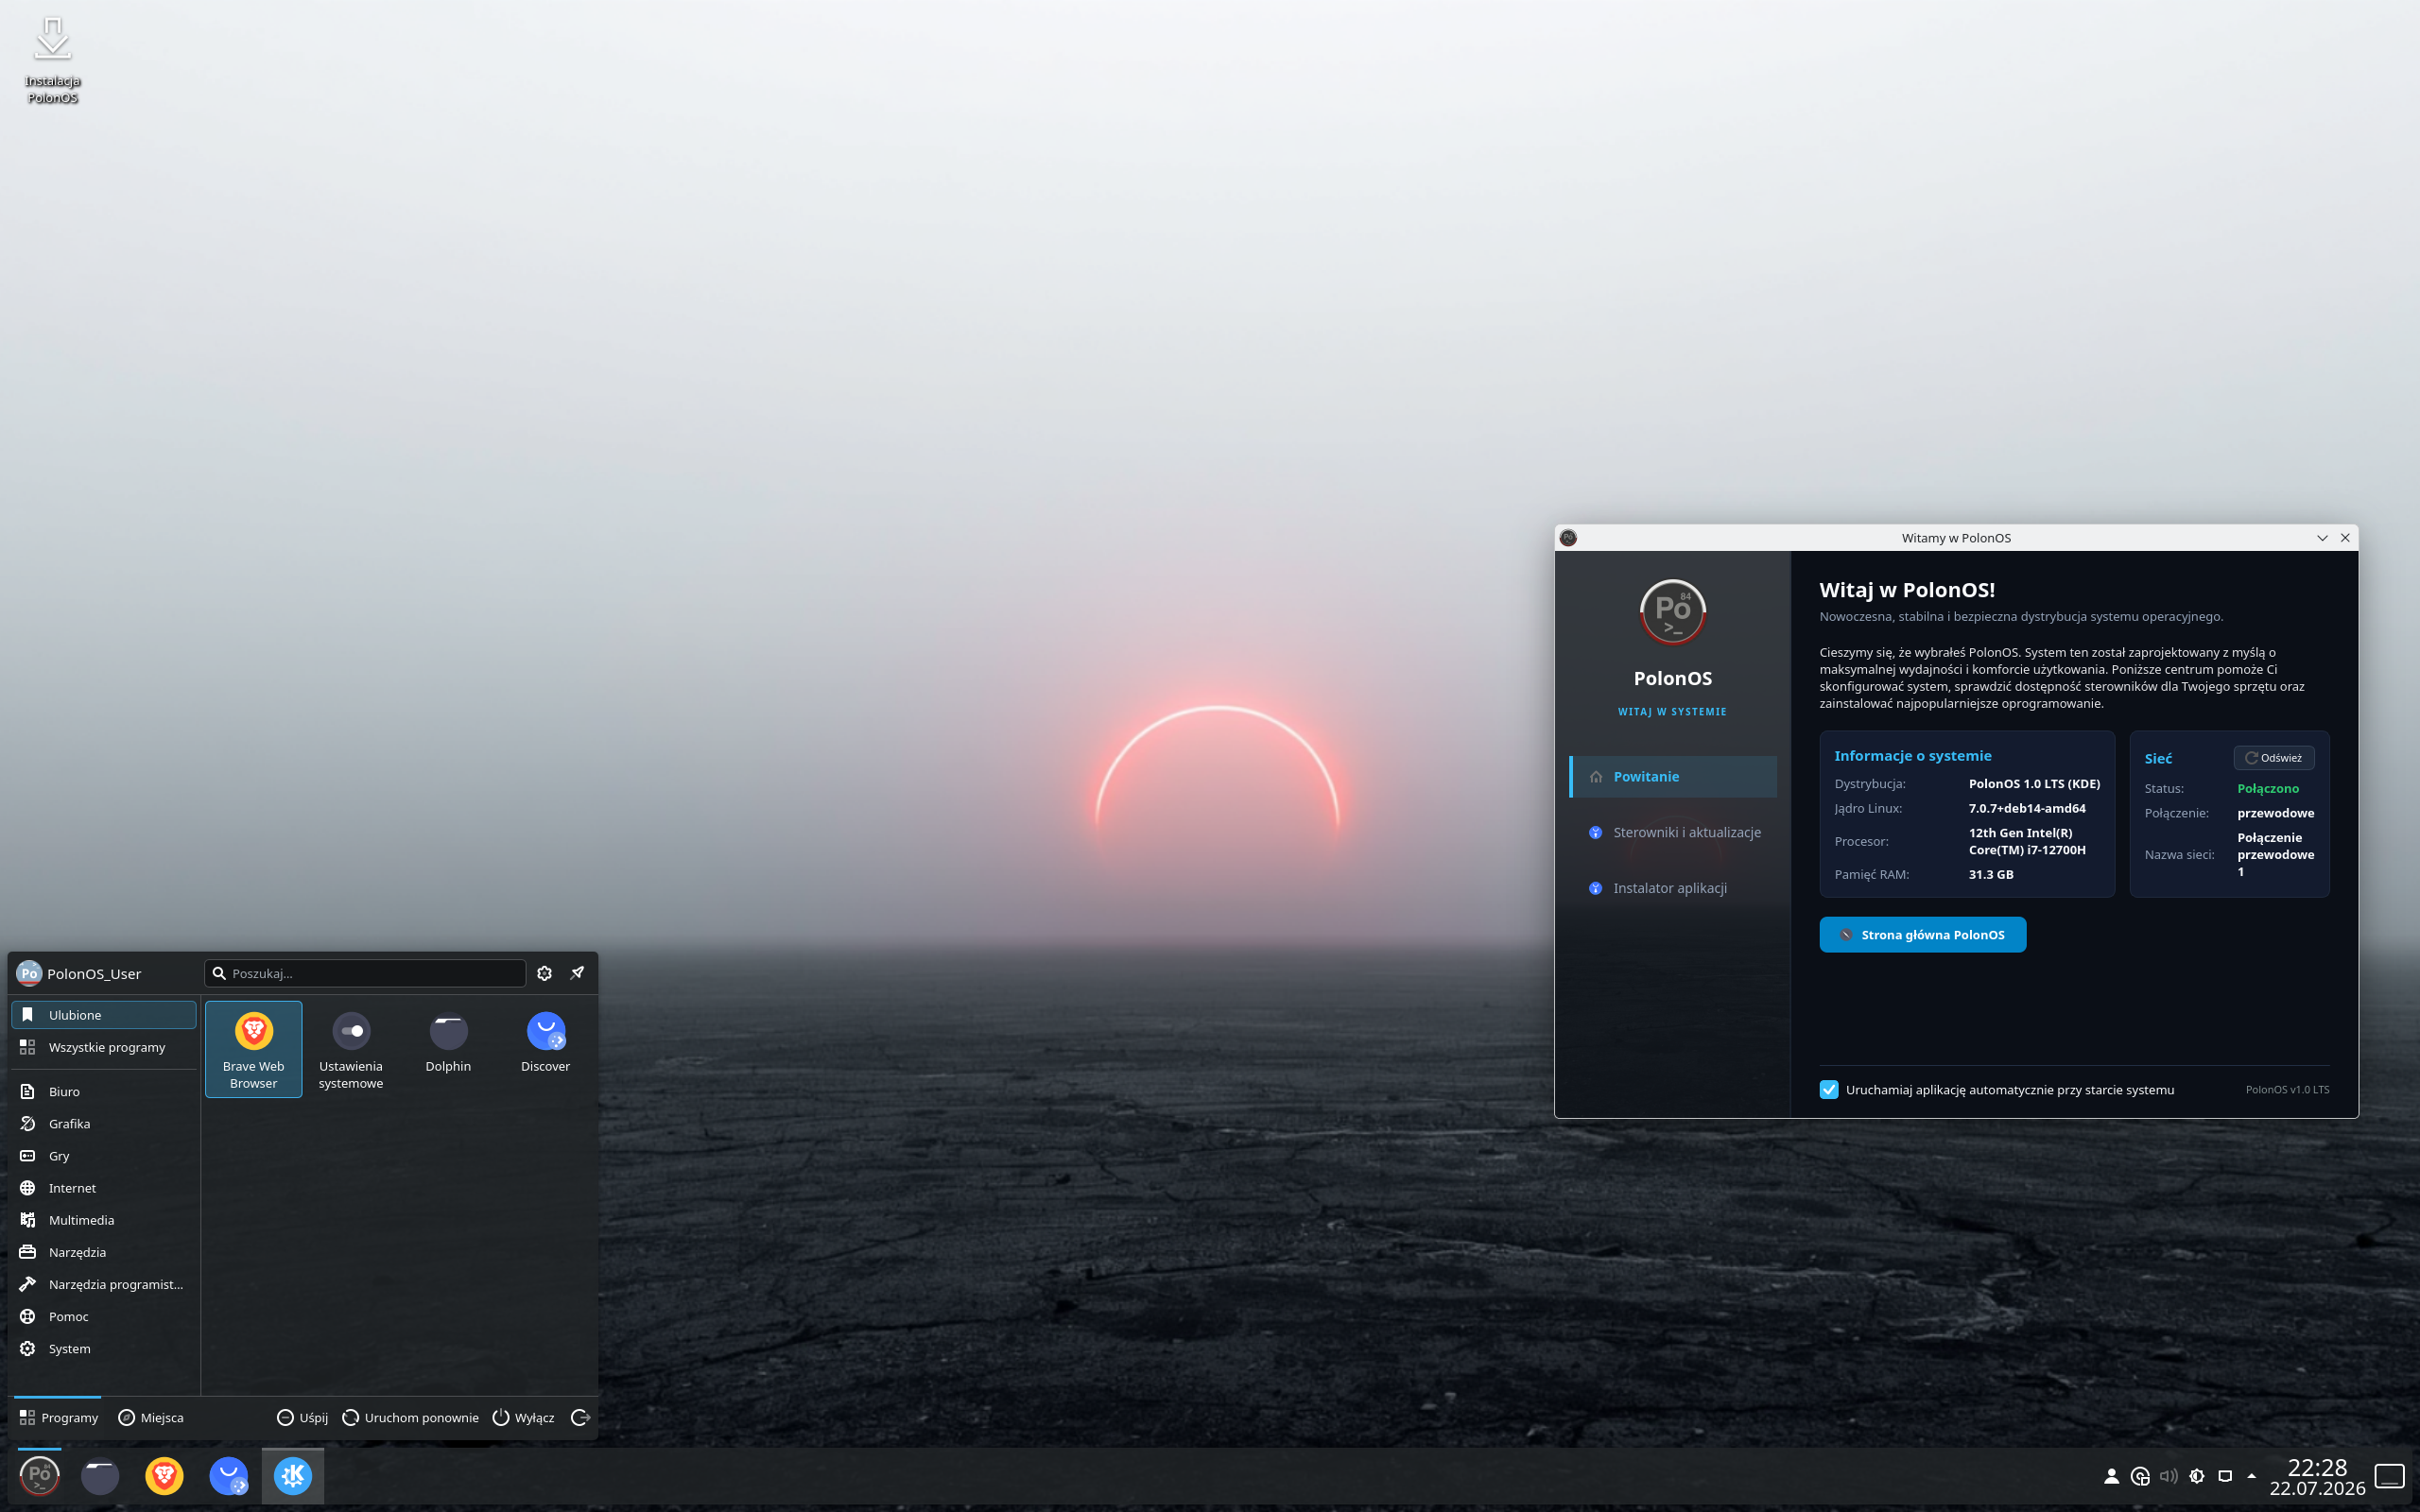
Task: Click the clock showing 22:28
Action: (2317, 1467)
